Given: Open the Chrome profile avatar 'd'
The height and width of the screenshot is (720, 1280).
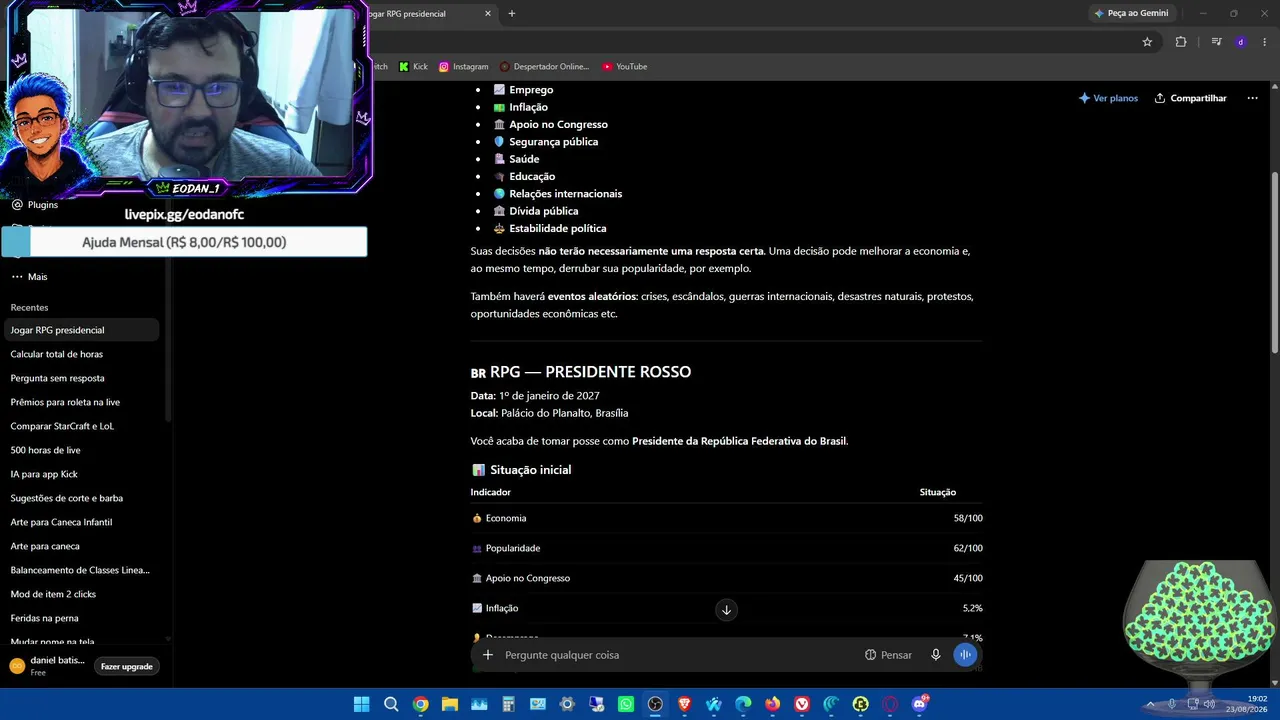Looking at the screenshot, I should coord(1241,42).
